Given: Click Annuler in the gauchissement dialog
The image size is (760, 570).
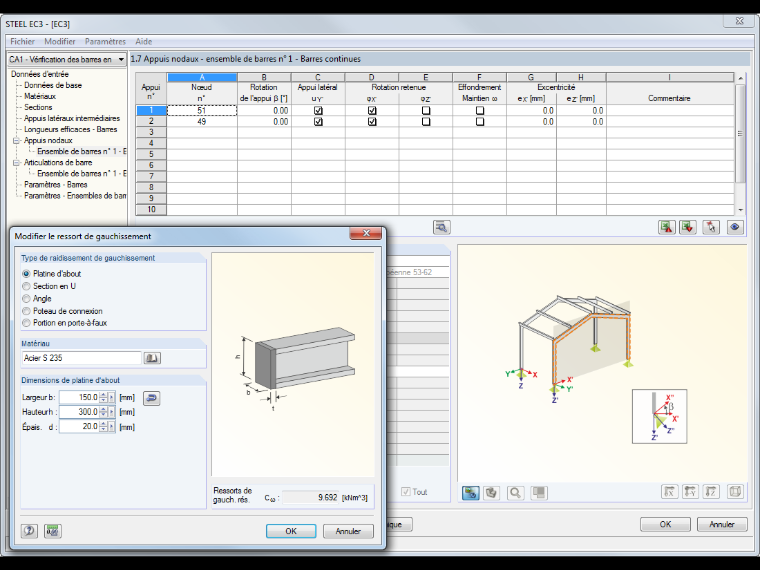Looking at the screenshot, I should [348, 531].
